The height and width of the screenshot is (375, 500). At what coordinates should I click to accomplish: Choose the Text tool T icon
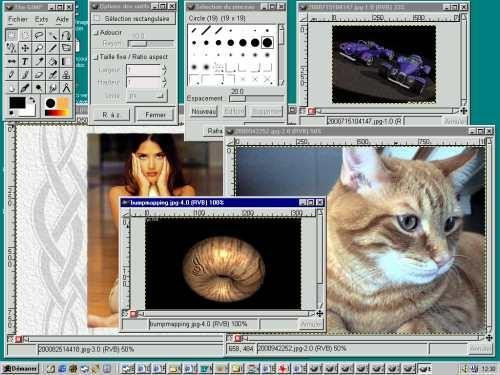click(25, 62)
